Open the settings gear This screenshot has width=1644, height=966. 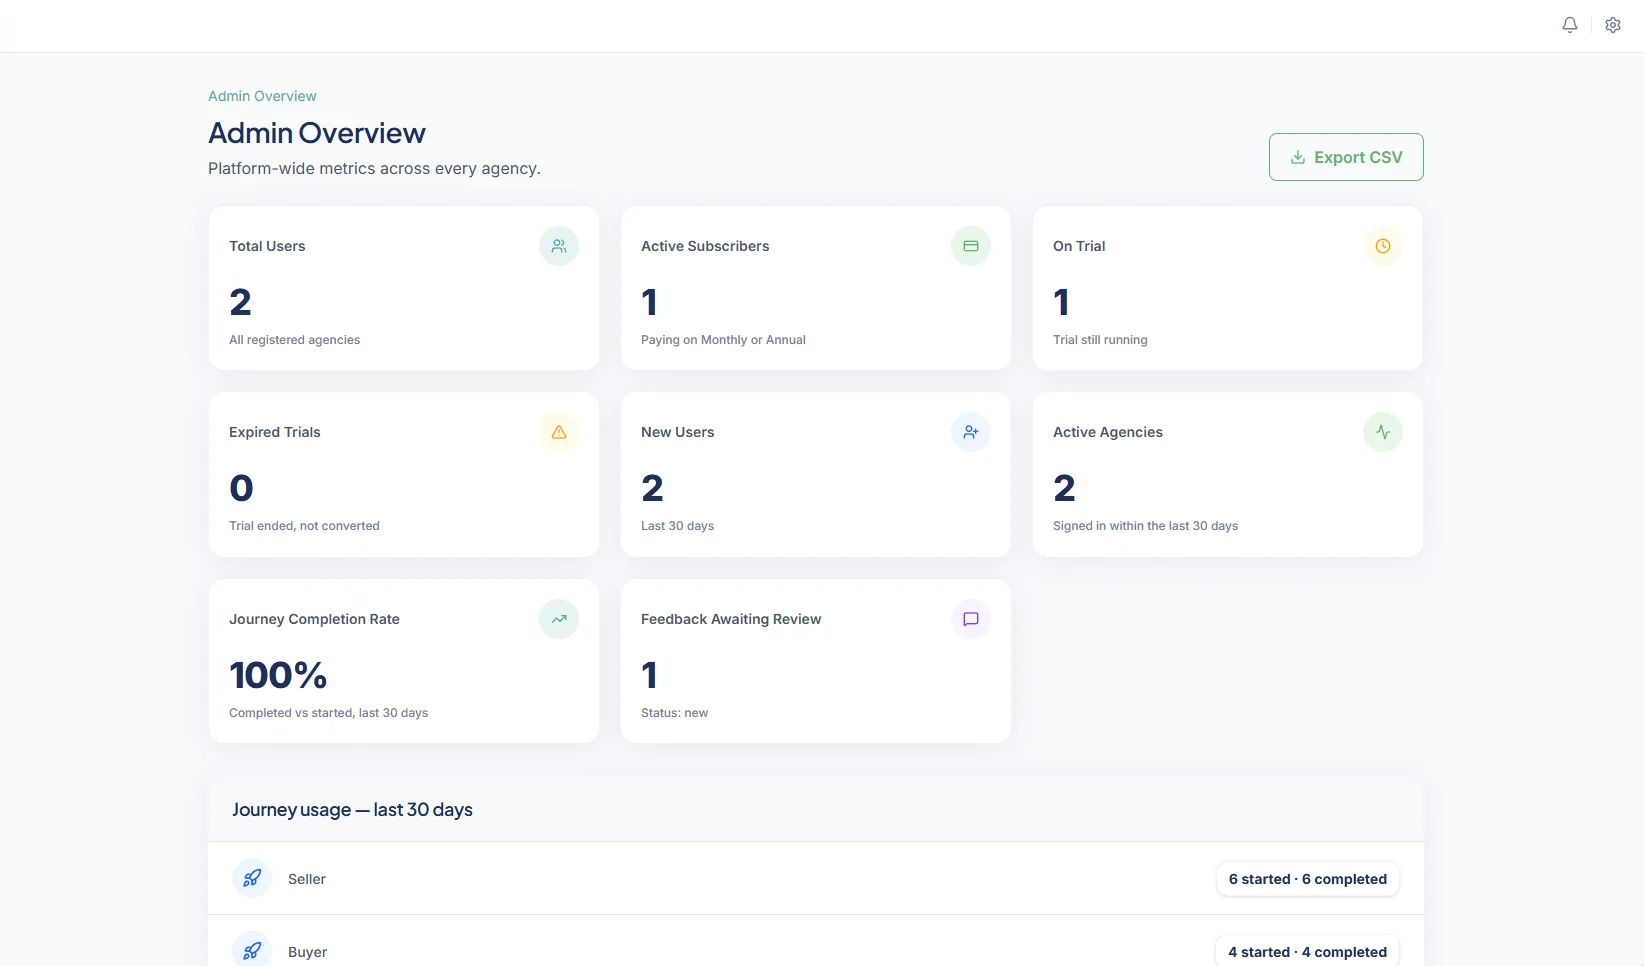pos(1613,25)
